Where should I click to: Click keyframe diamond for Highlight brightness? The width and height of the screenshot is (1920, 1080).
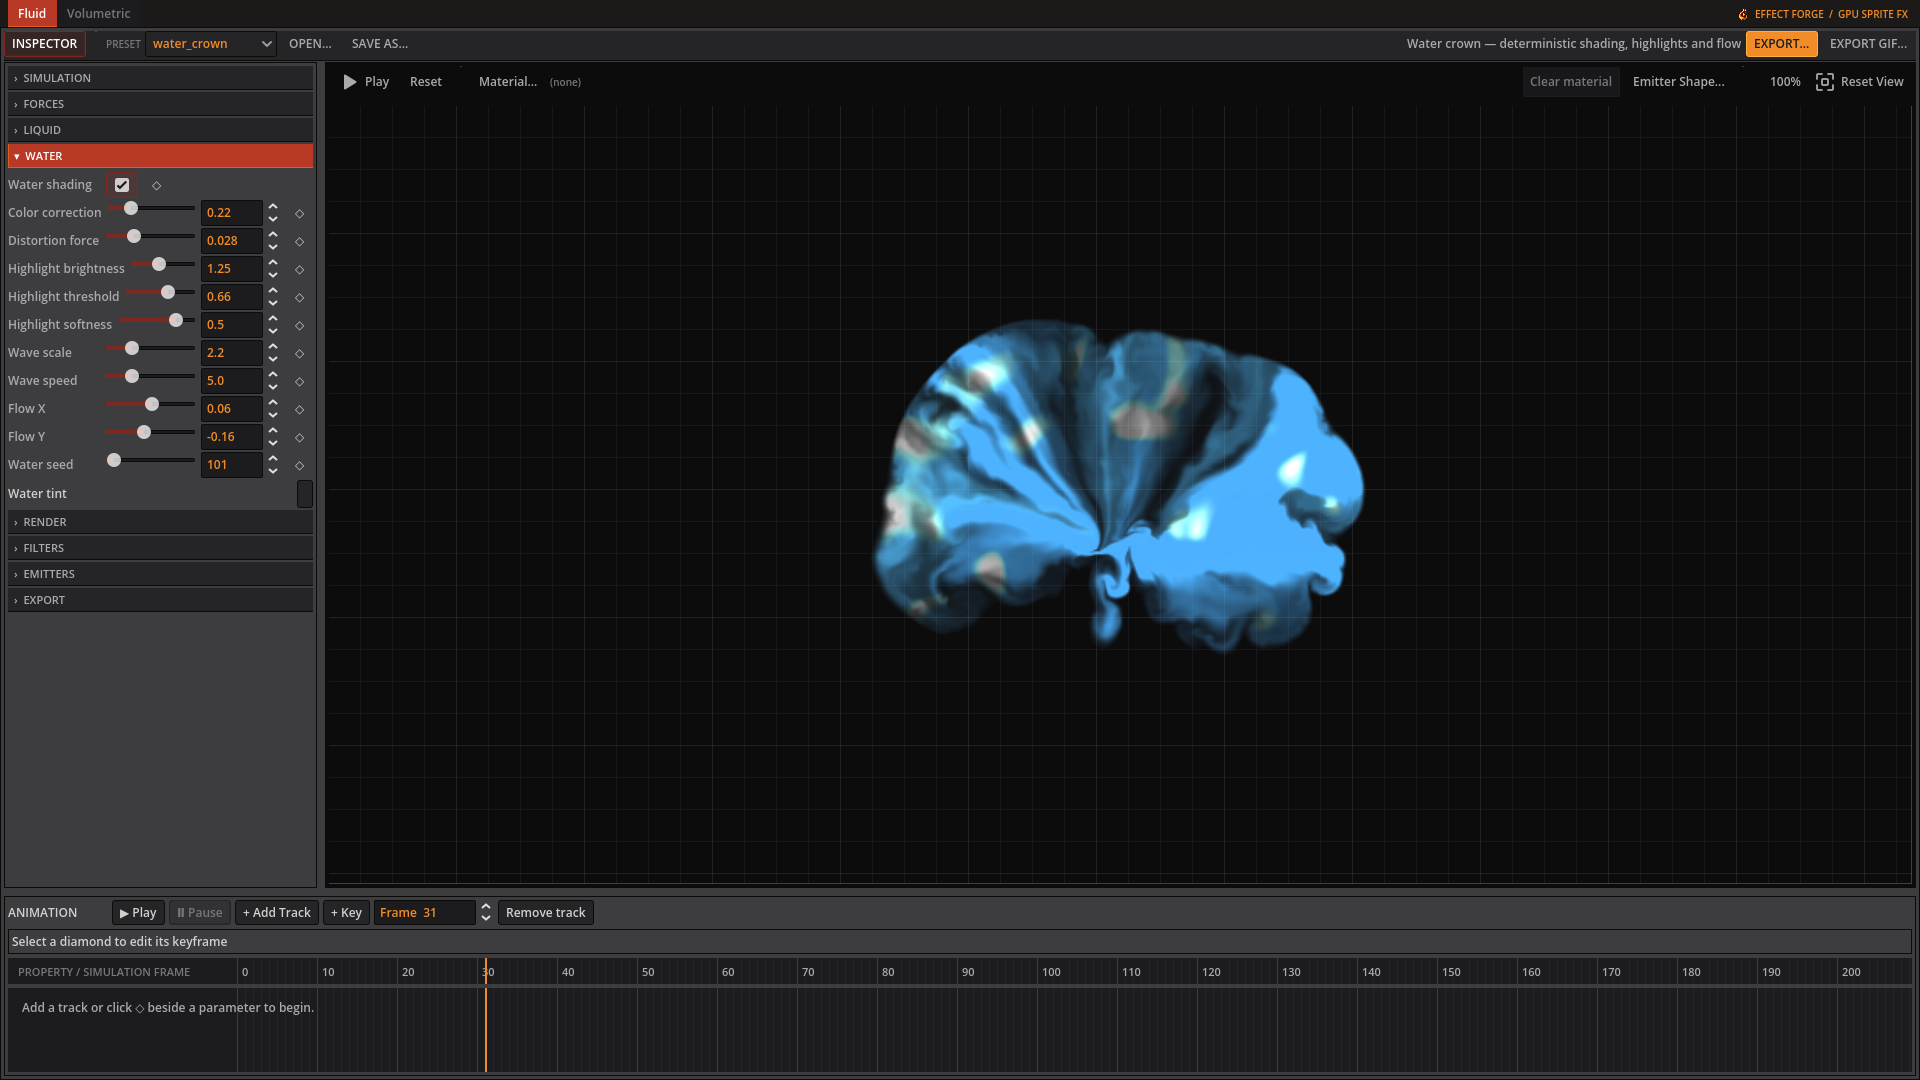tap(299, 270)
